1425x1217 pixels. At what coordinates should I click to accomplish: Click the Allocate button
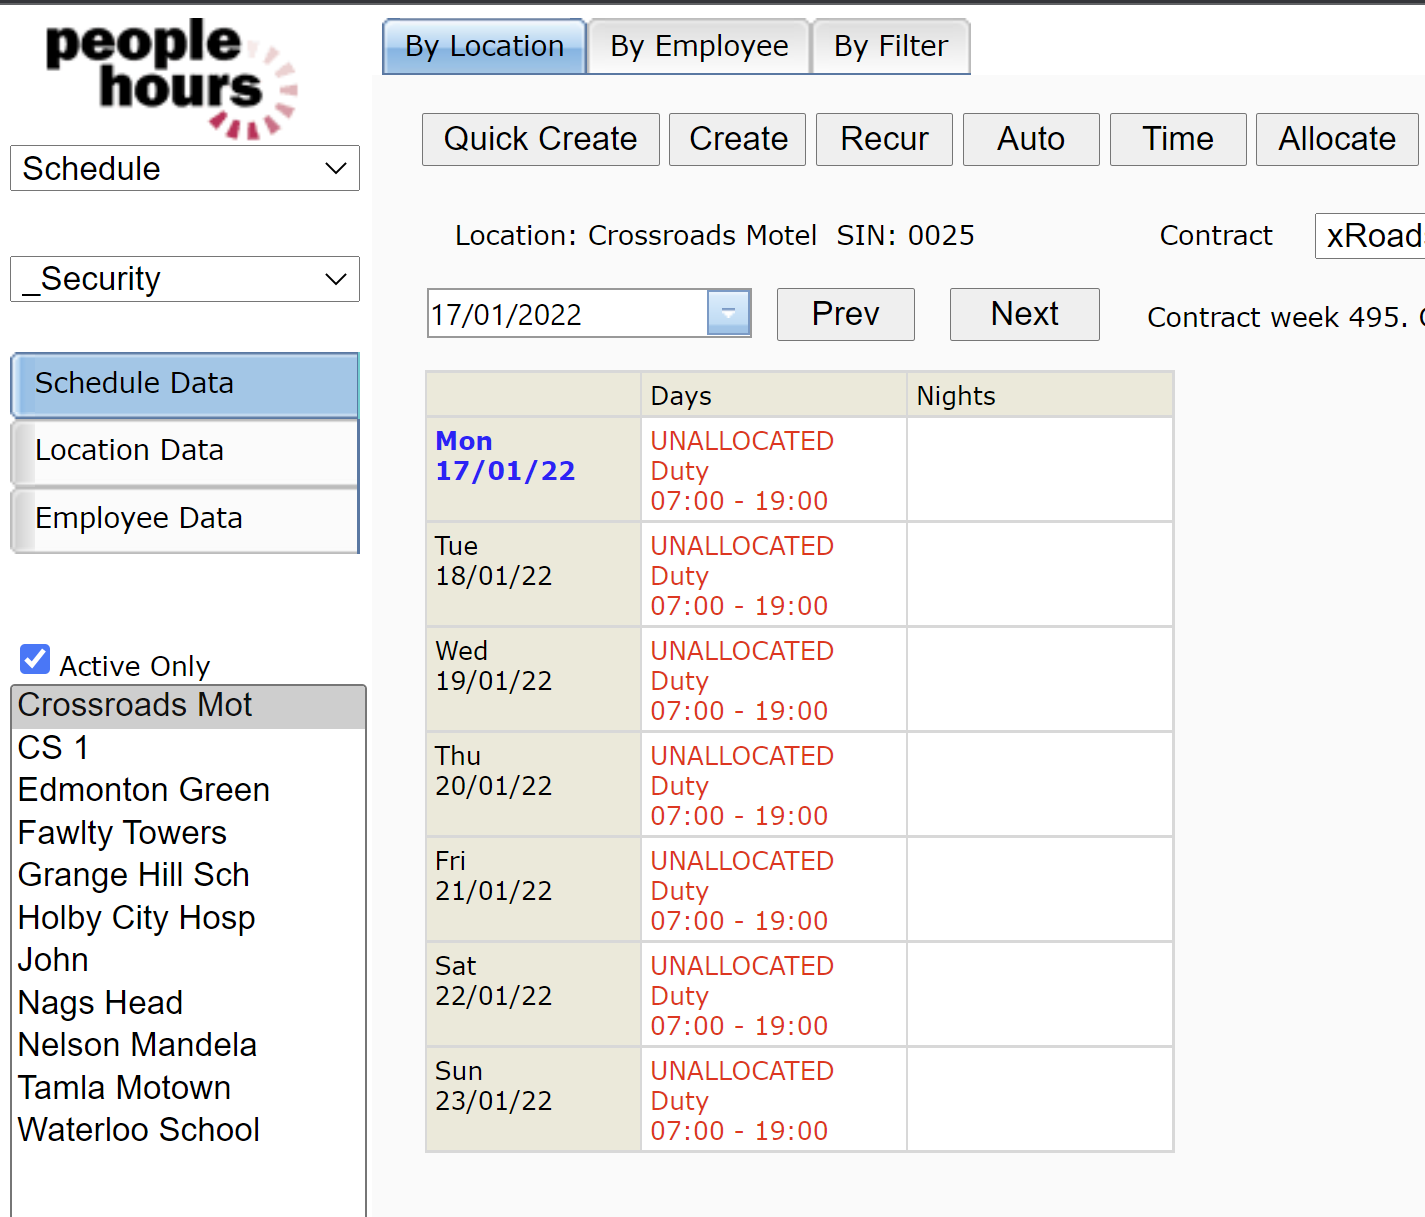(1336, 139)
